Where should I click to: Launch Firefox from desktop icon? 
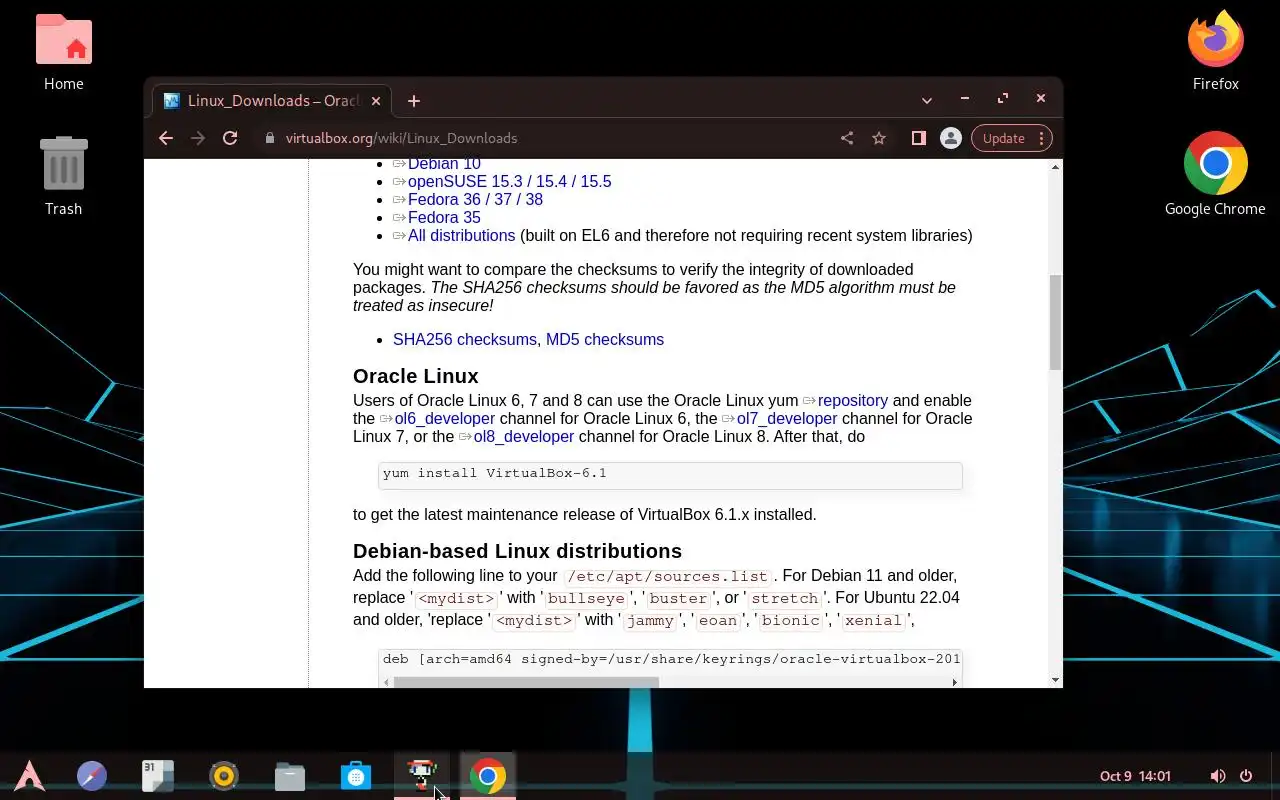click(1215, 52)
